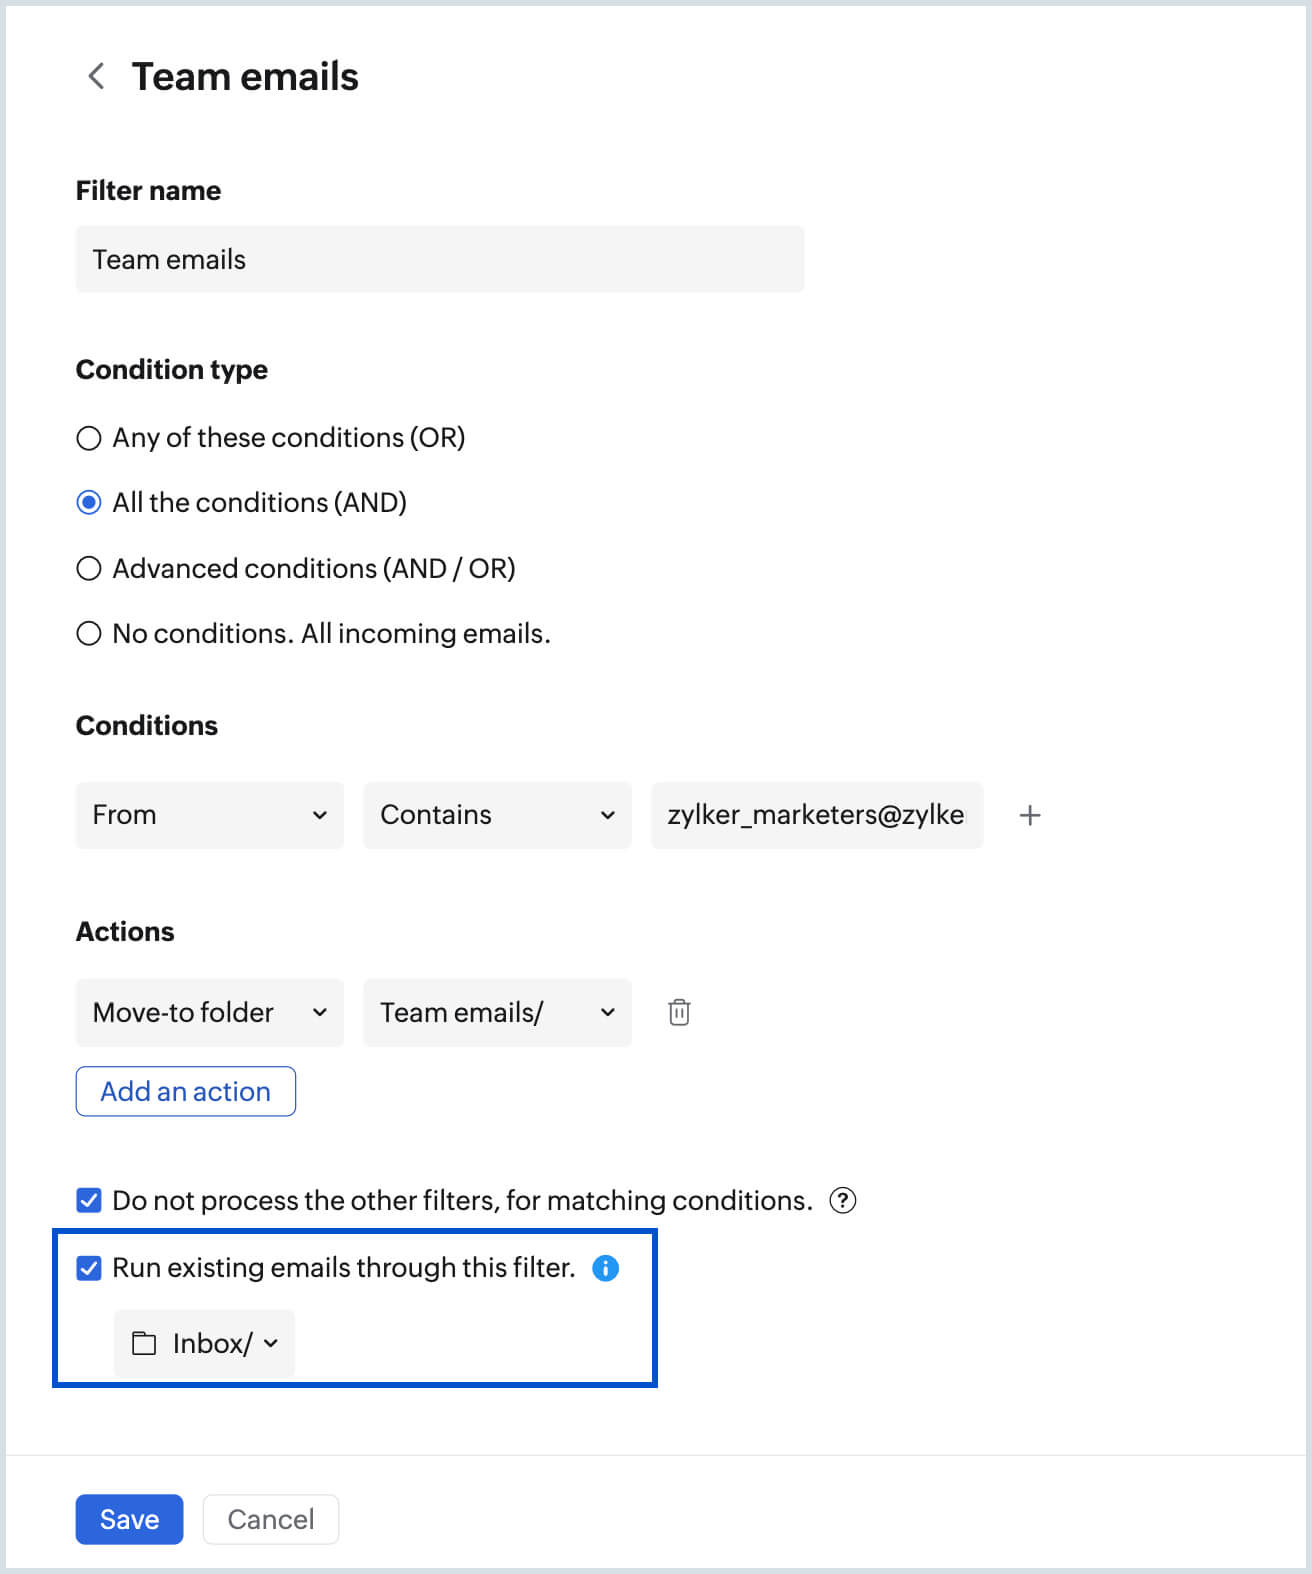1312x1574 pixels.
Task: Choose Advanced conditions (AND / OR)
Action: pyautogui.click(x=89, y=569)
